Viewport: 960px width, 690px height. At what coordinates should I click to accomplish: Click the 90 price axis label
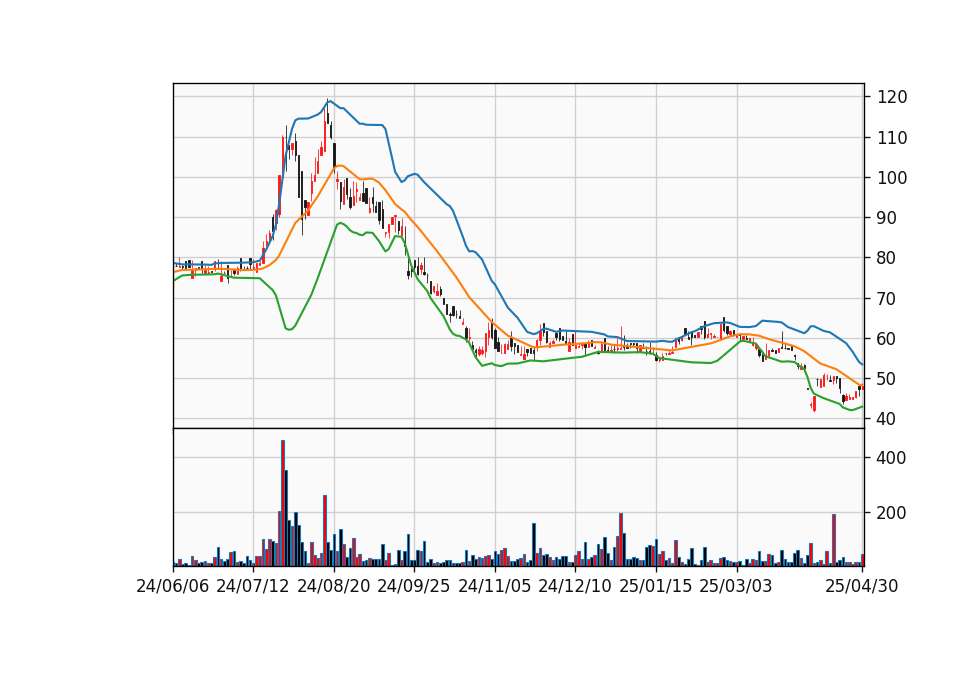pyautogui.click(x=887, y=218)
